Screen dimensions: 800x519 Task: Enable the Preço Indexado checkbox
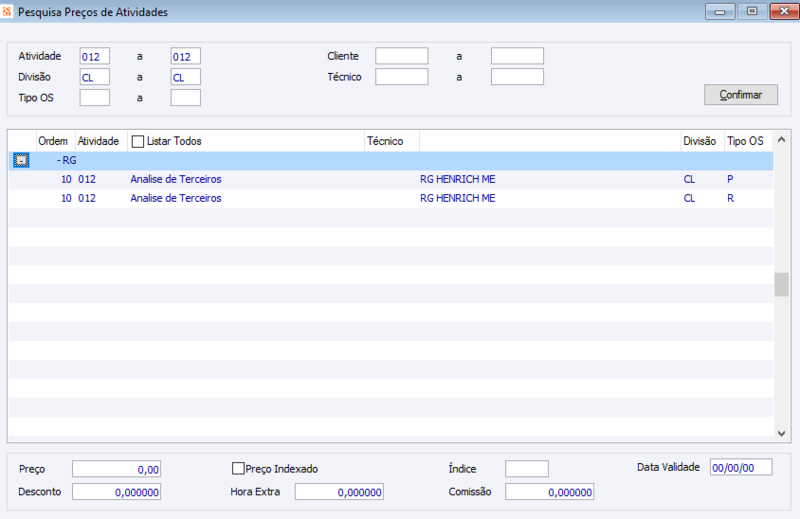[238, 468]
